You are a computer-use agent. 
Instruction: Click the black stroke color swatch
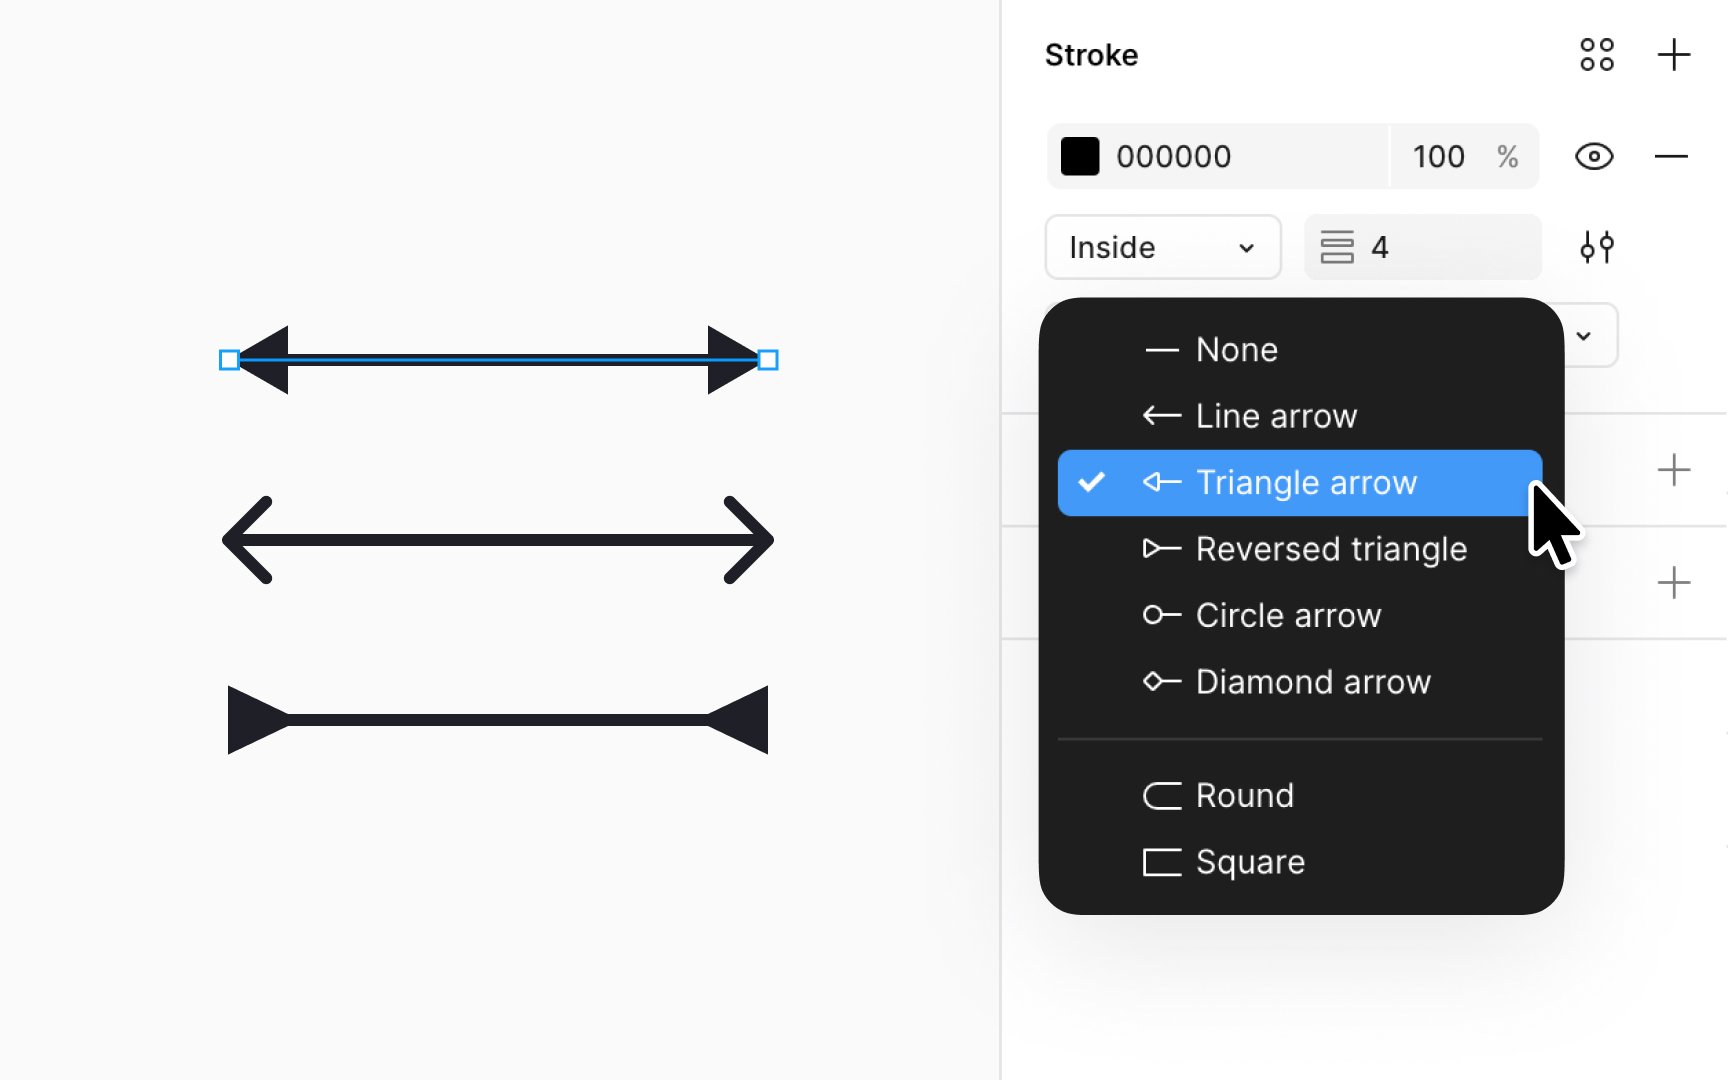coord(1080,156)
